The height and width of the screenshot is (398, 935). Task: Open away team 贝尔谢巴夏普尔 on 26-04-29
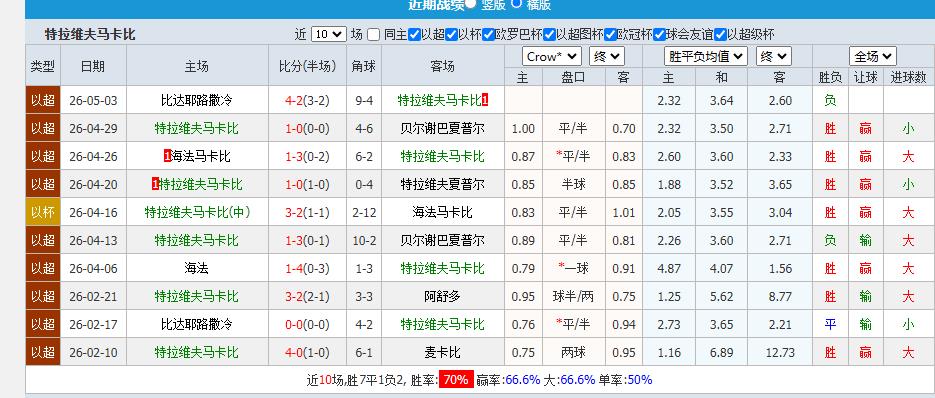[442, 128]
